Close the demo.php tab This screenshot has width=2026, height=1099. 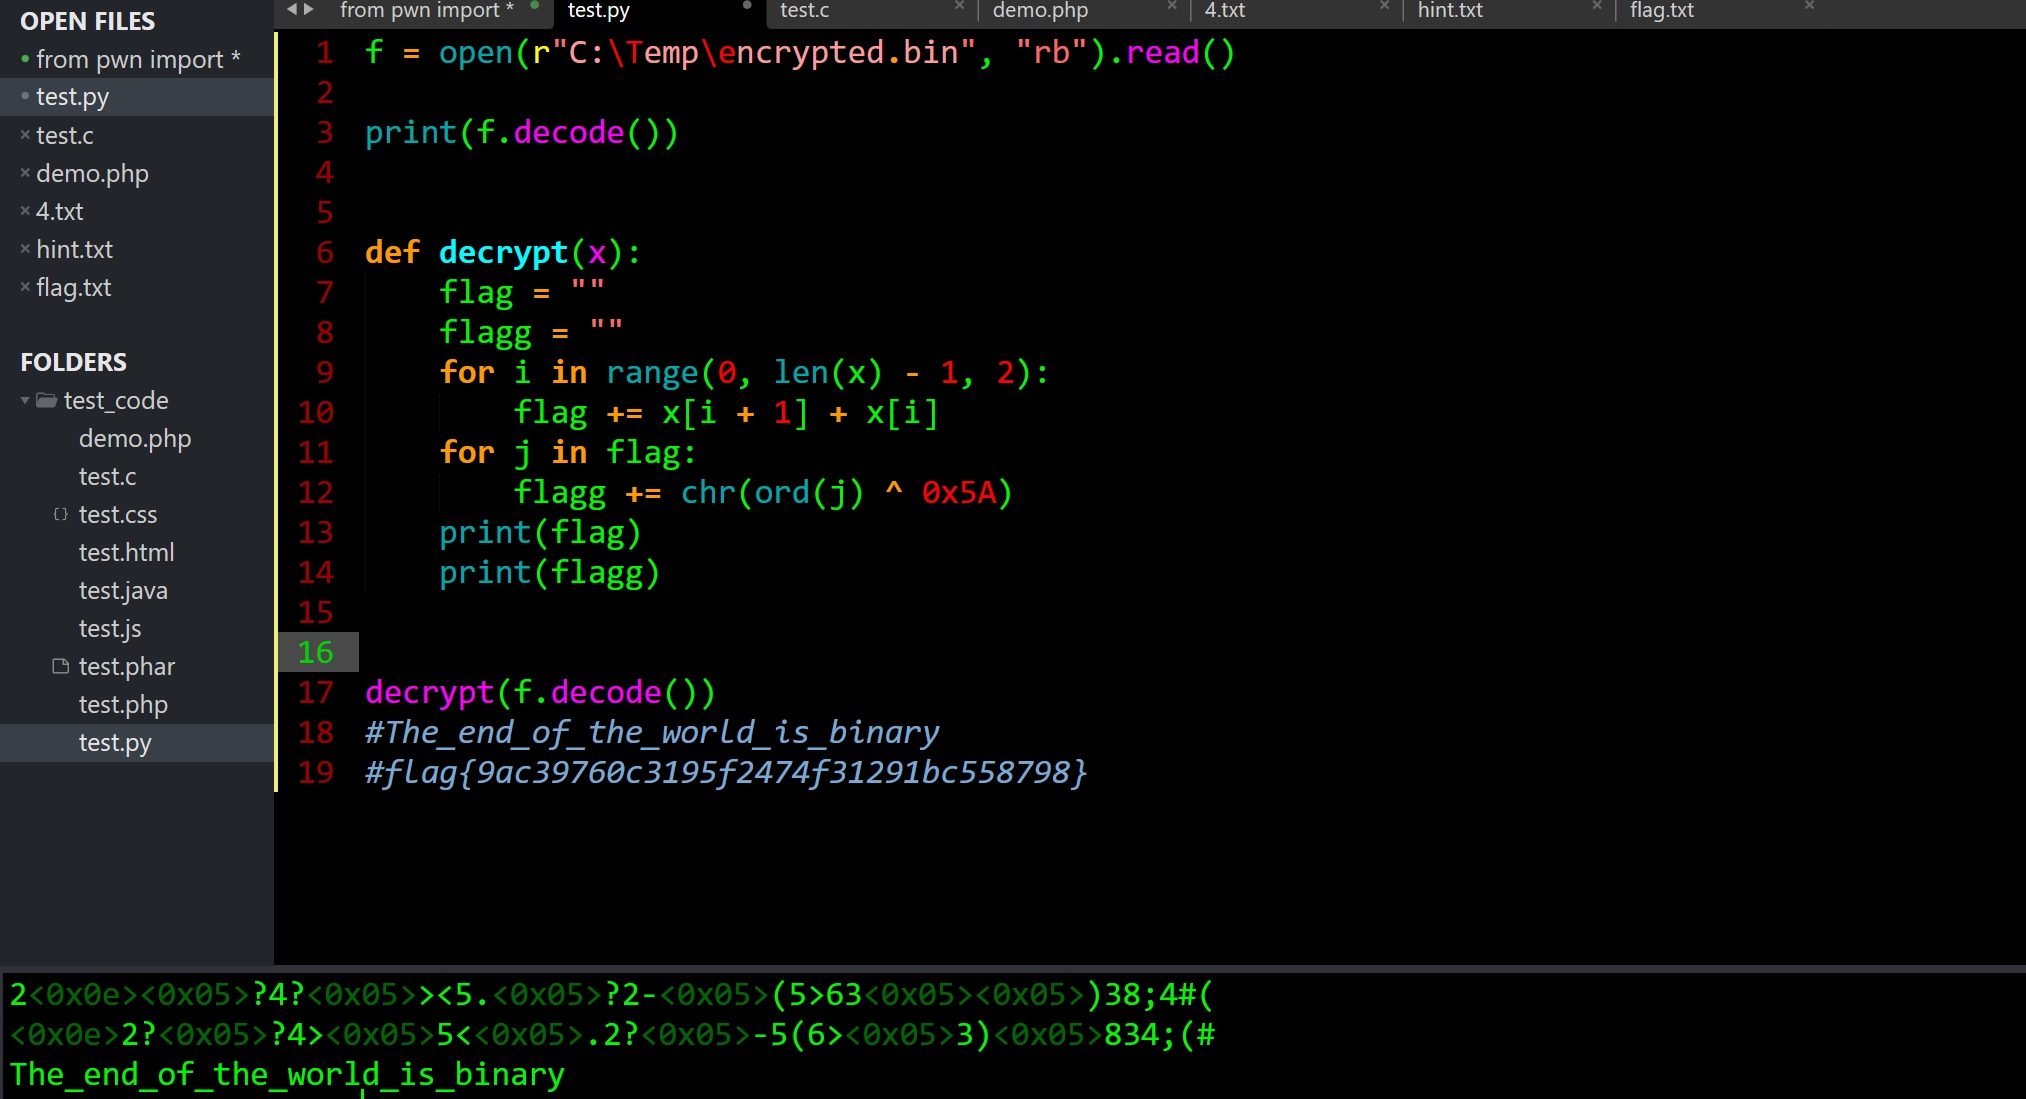pos(1172,6)
